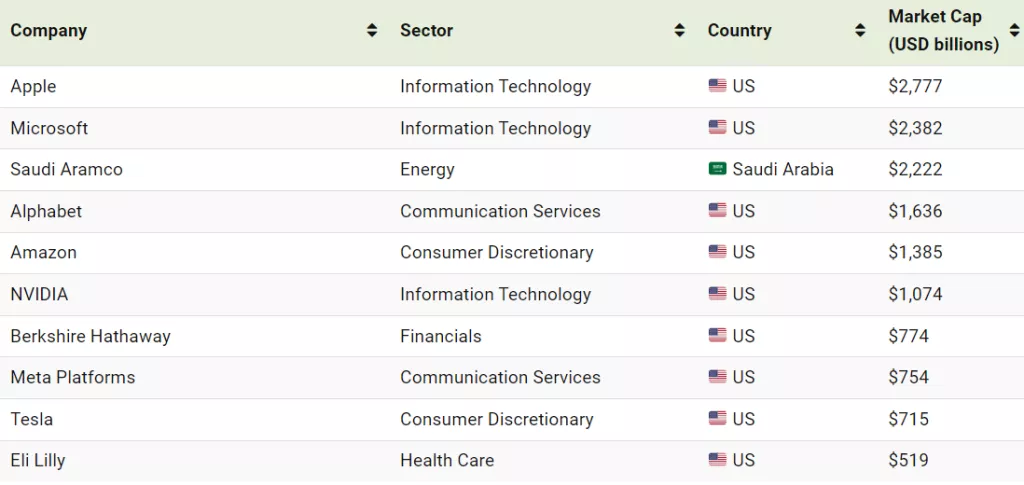Click the Health Care sector cell
Image resolution: width=1024 pixels, height=485 pixels.
(x=447, y=460)
